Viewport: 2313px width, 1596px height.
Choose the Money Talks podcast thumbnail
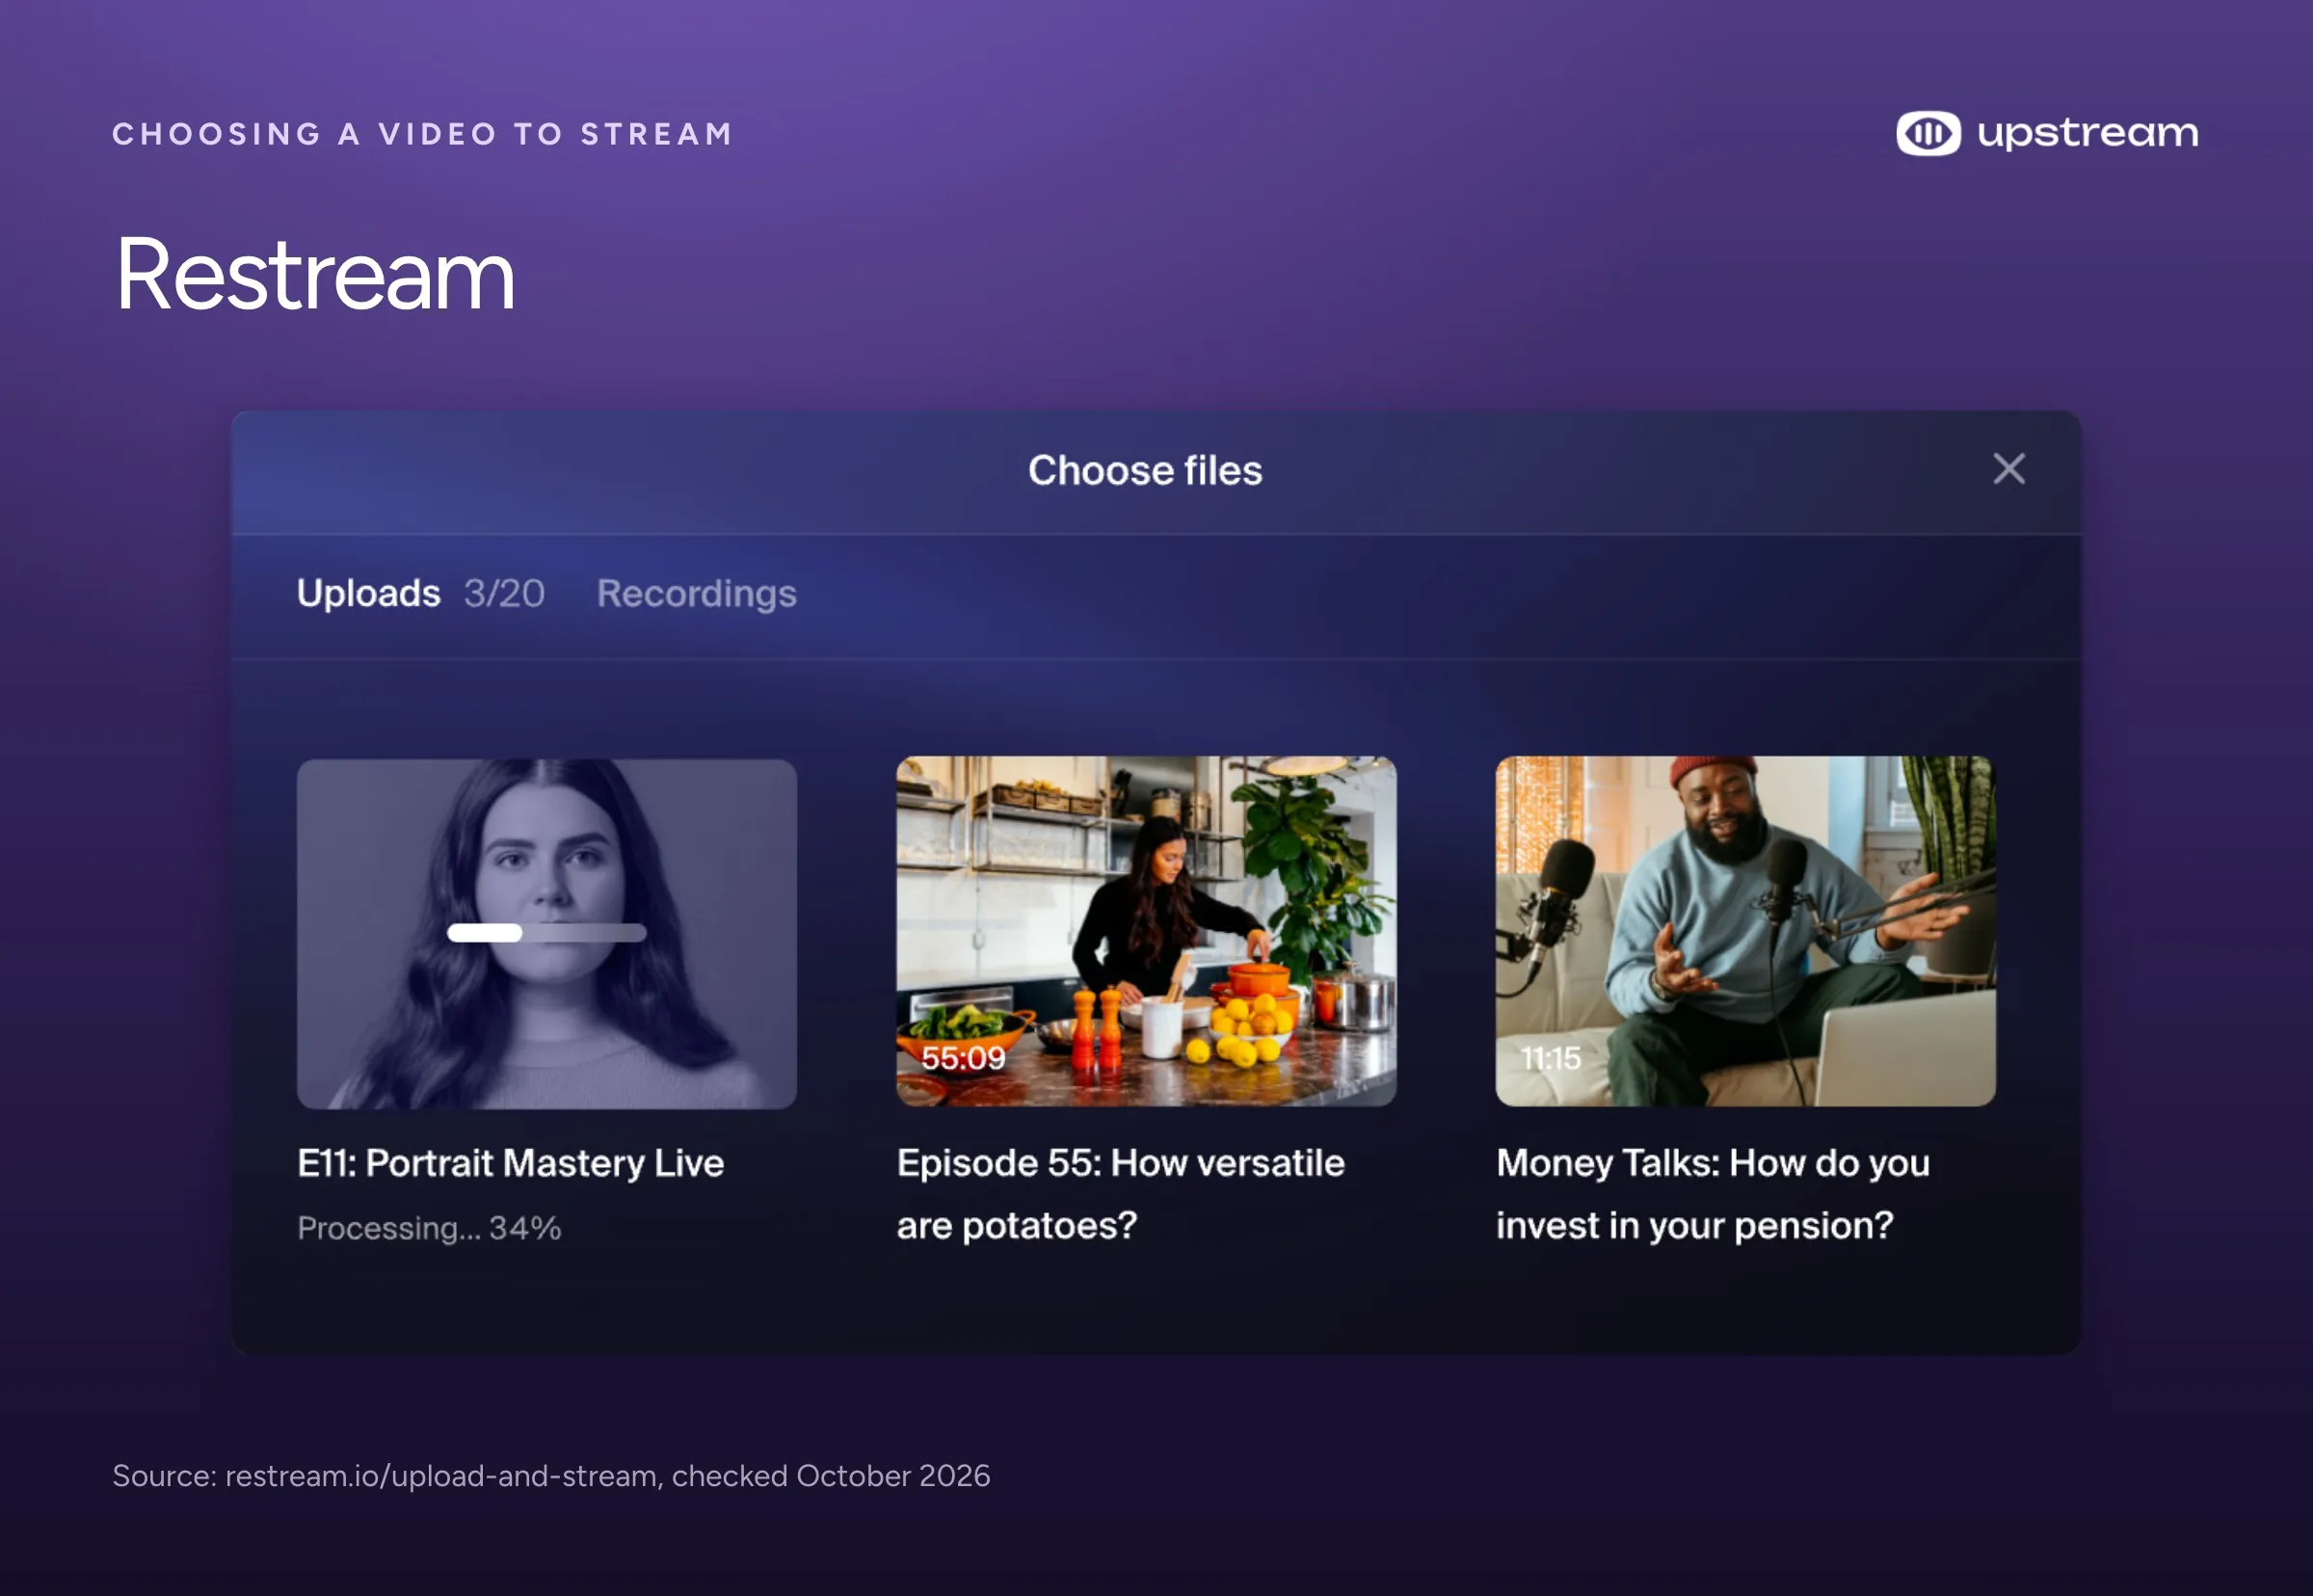coord(1745,931)
